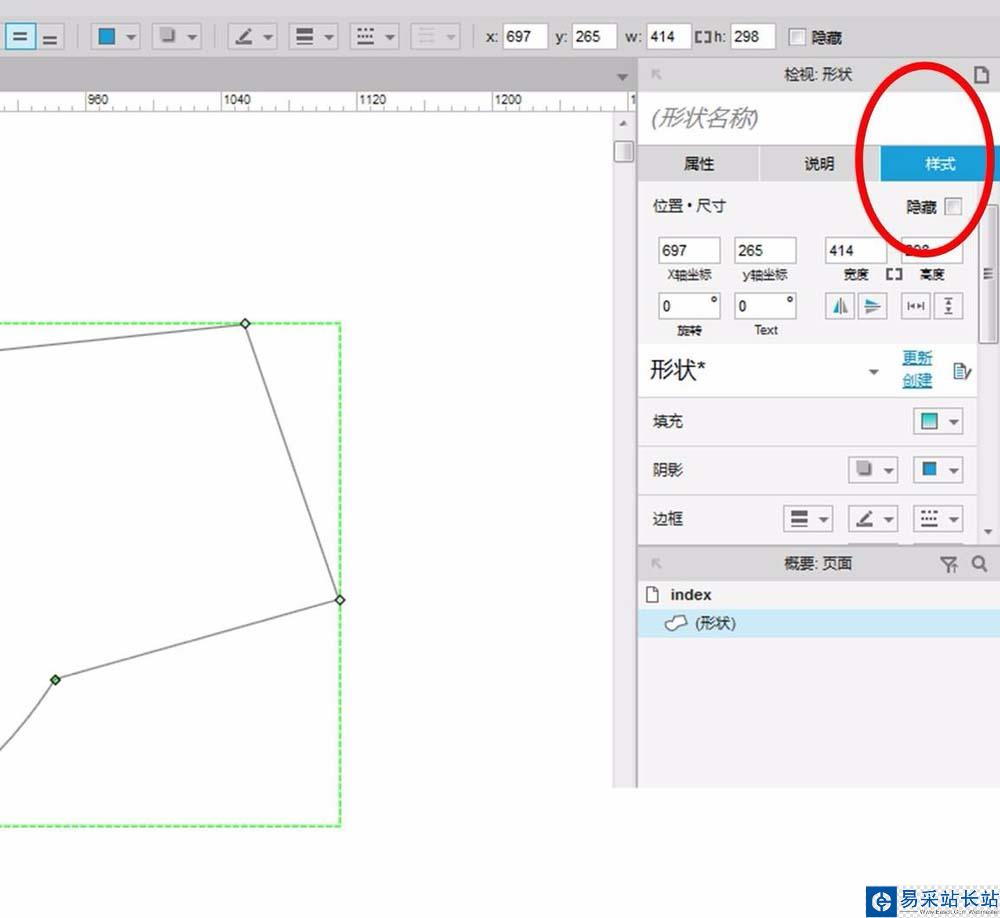1000x918 pixels.
Task: Switch to the 说明 tab
Action: tap(819, 164)
